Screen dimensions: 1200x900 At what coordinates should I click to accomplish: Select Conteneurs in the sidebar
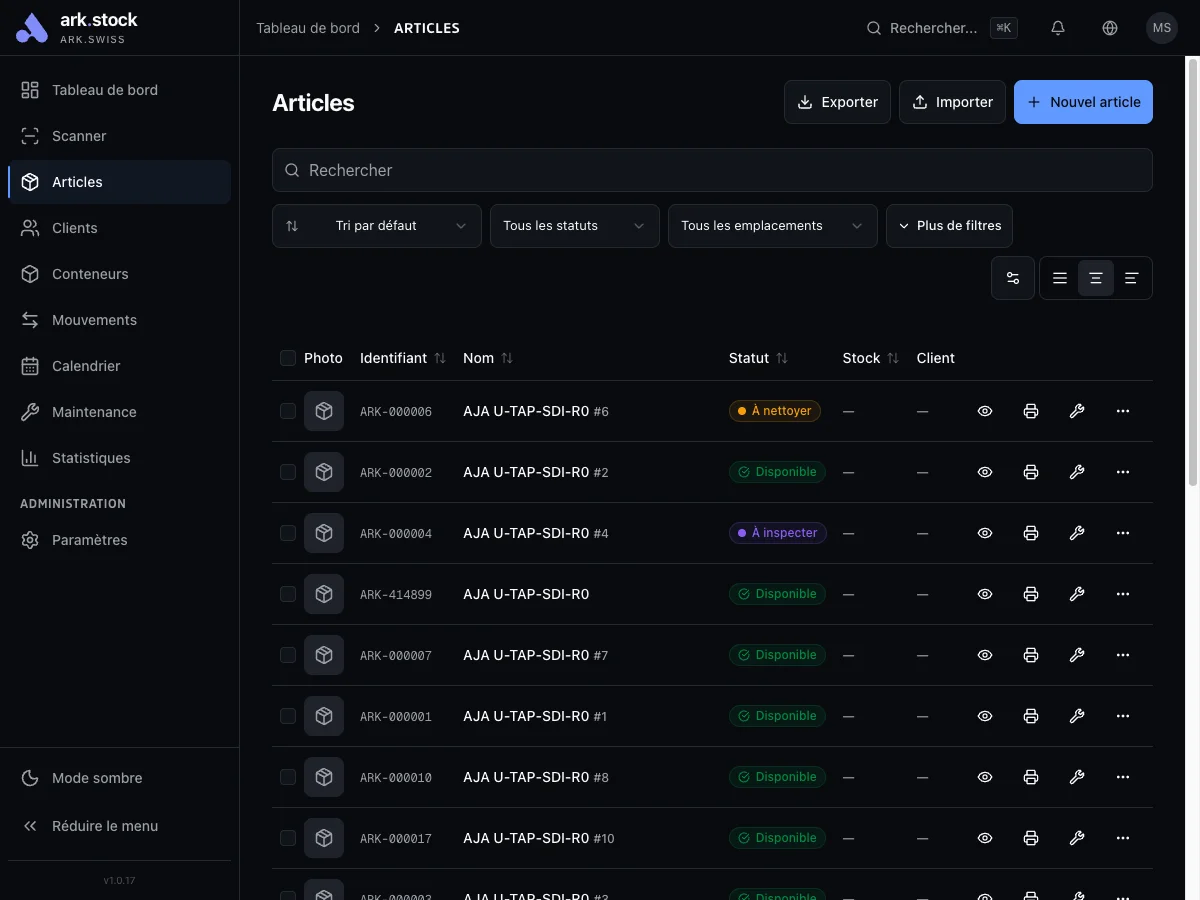90,273
